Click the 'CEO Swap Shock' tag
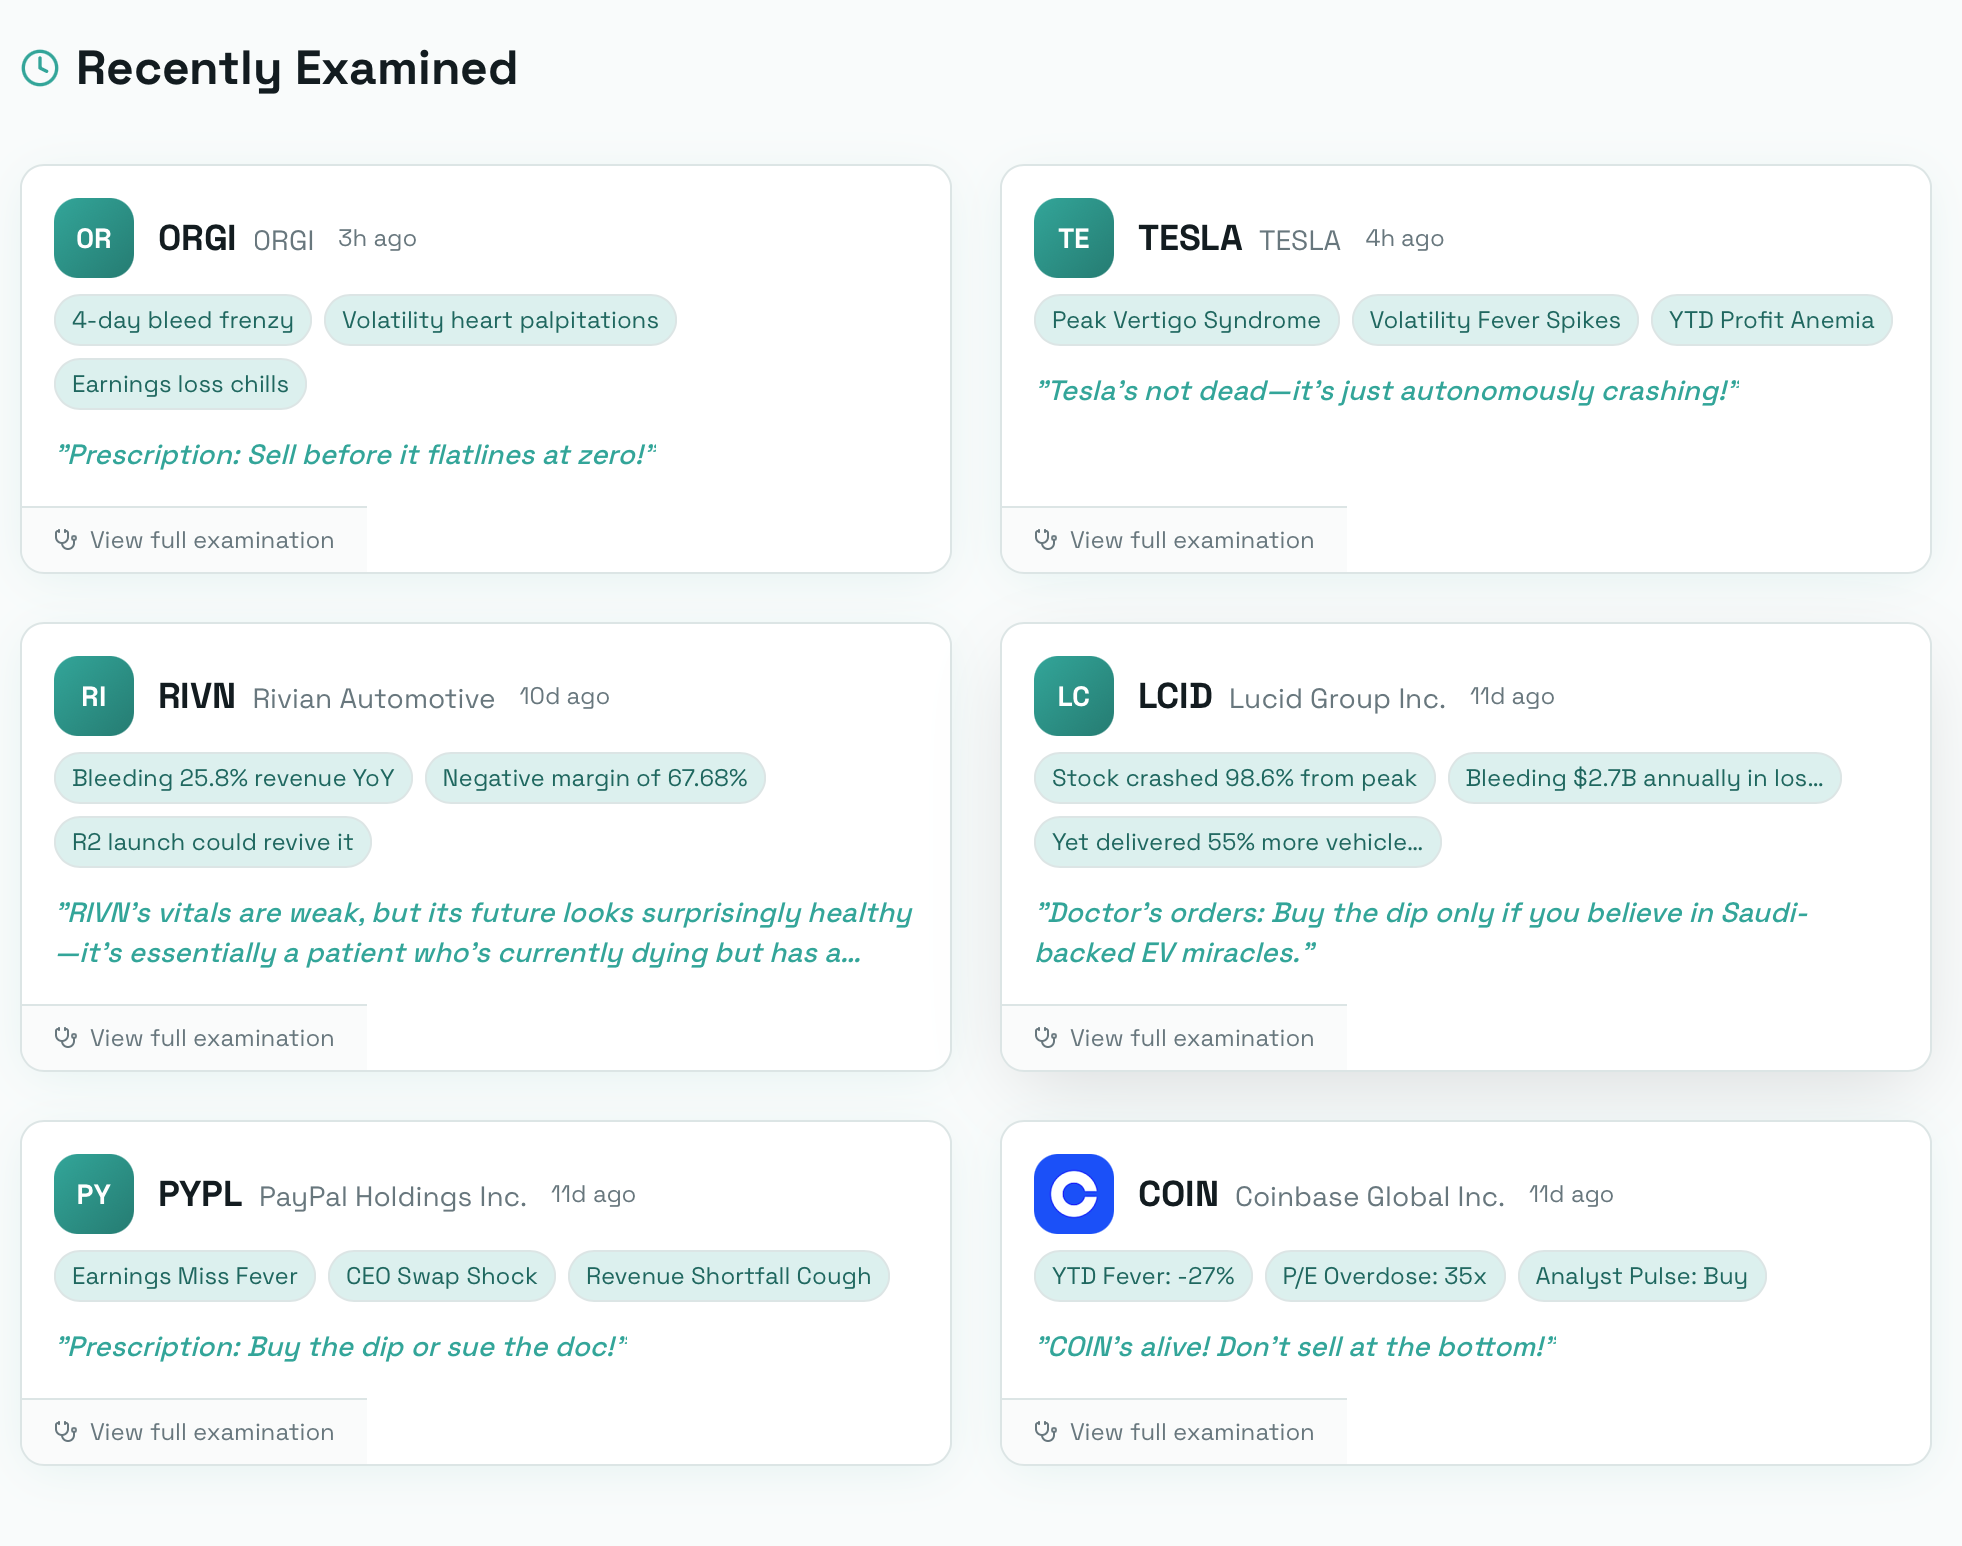 (x=441, y=1276)
